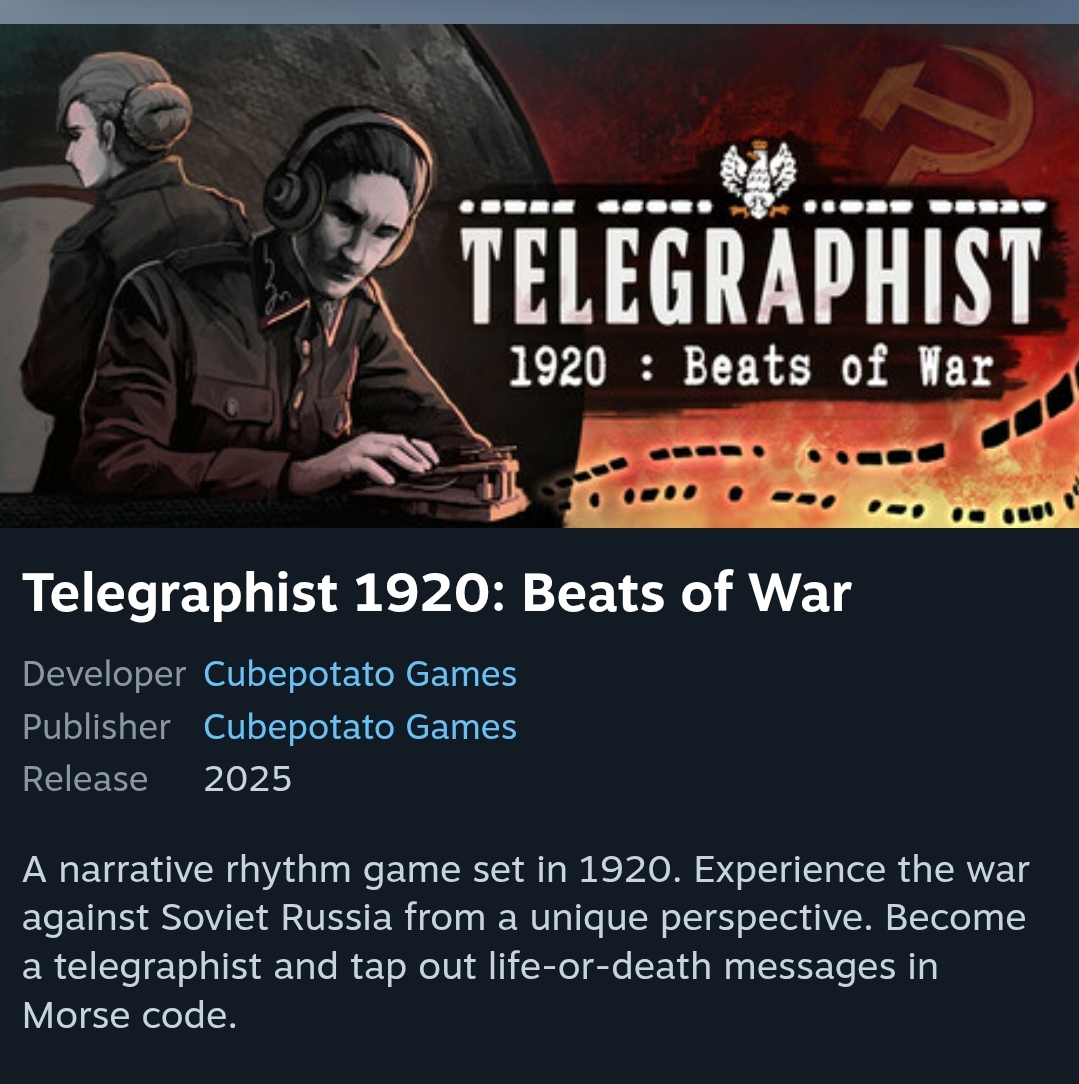
Task: Click the gray bar above the banner
Action: tap(539, 12)
